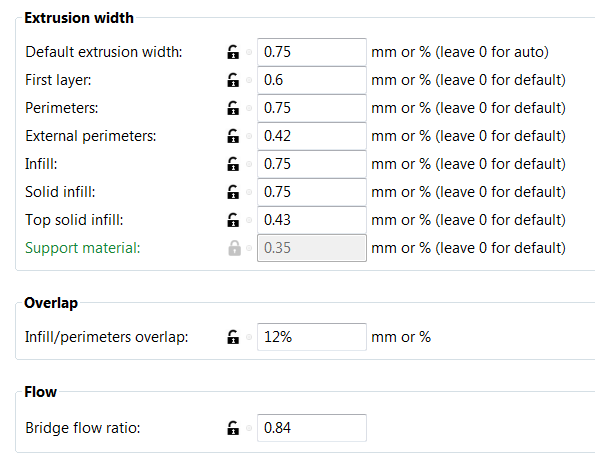Click reset dot in First layer row
This screenshot has width=595, height=462.
point(249,80)
